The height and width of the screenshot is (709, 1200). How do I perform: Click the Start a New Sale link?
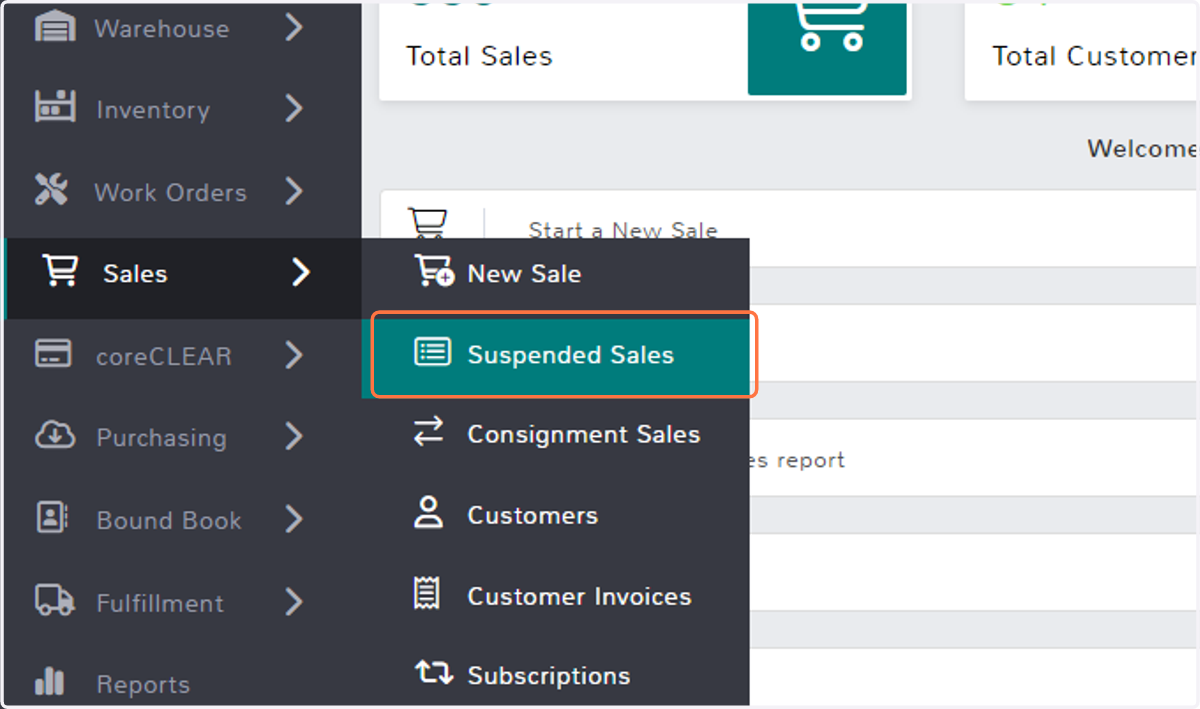pos(623,230)
